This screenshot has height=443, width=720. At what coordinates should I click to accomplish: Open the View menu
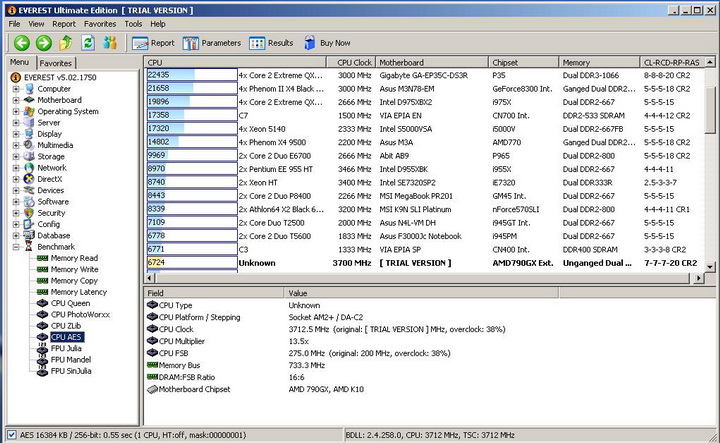(36, 24)
